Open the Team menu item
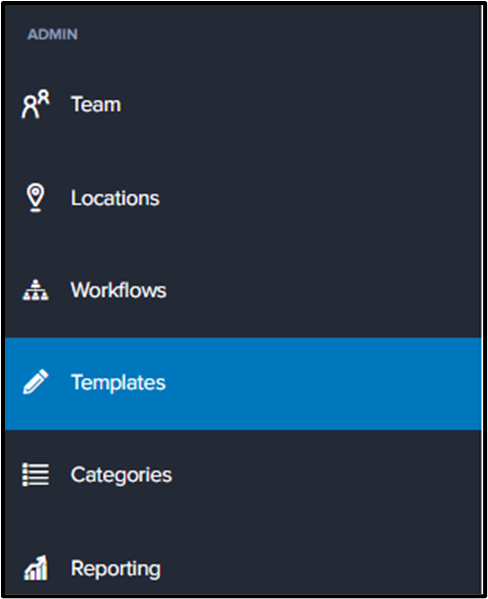 coord(243,104)
